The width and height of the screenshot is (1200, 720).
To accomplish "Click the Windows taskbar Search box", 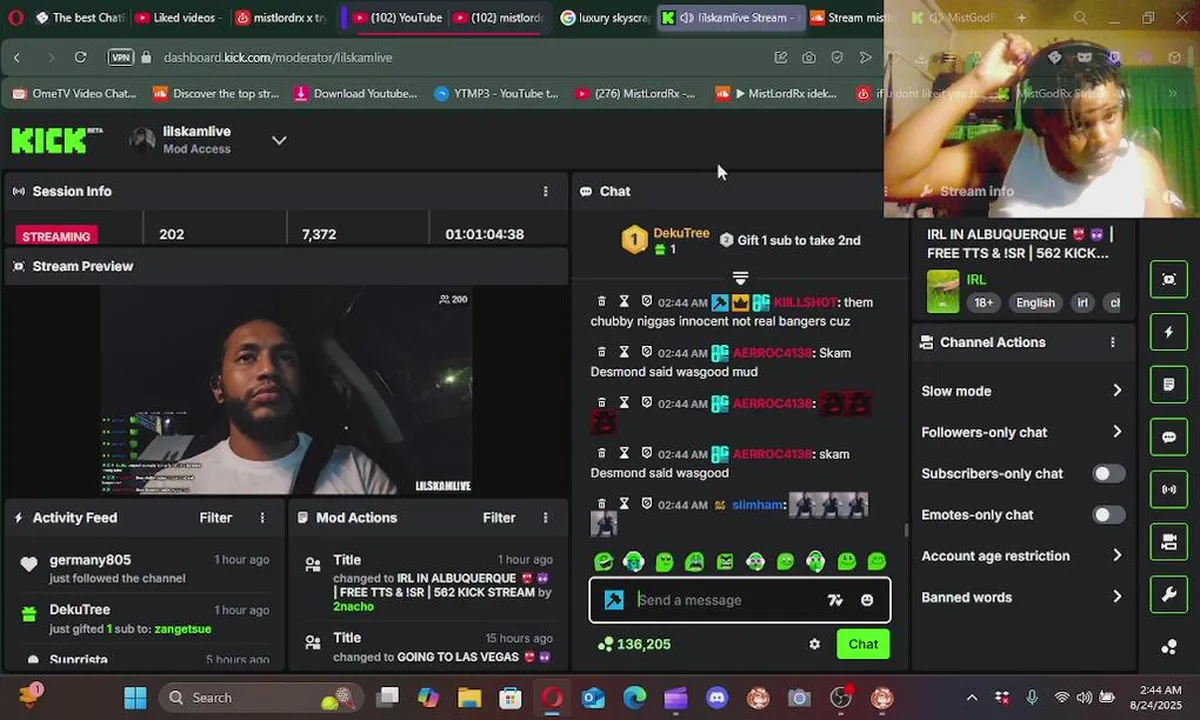I will pyautogui.click(x=259, y=697).
